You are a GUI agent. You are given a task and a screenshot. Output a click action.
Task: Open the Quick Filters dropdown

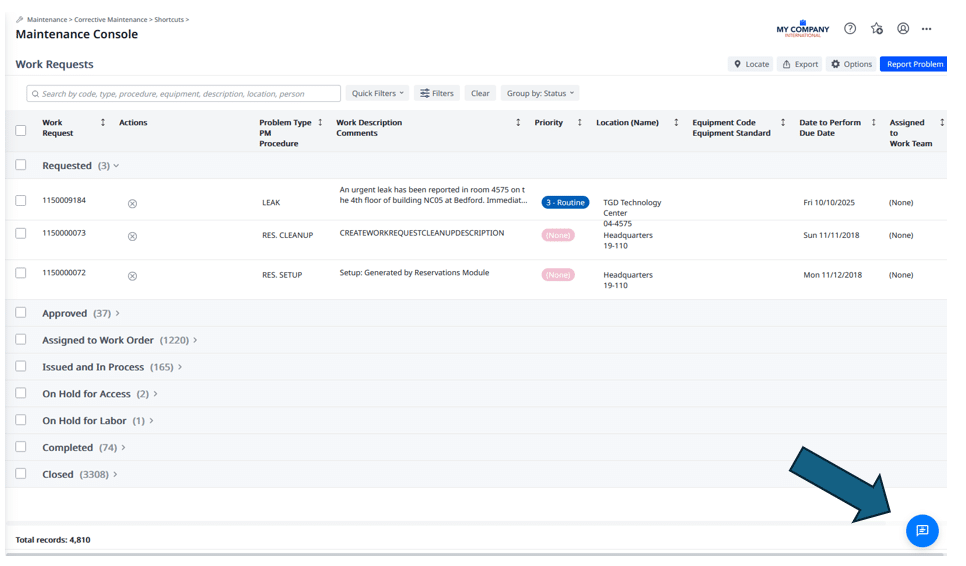[377, 93]
